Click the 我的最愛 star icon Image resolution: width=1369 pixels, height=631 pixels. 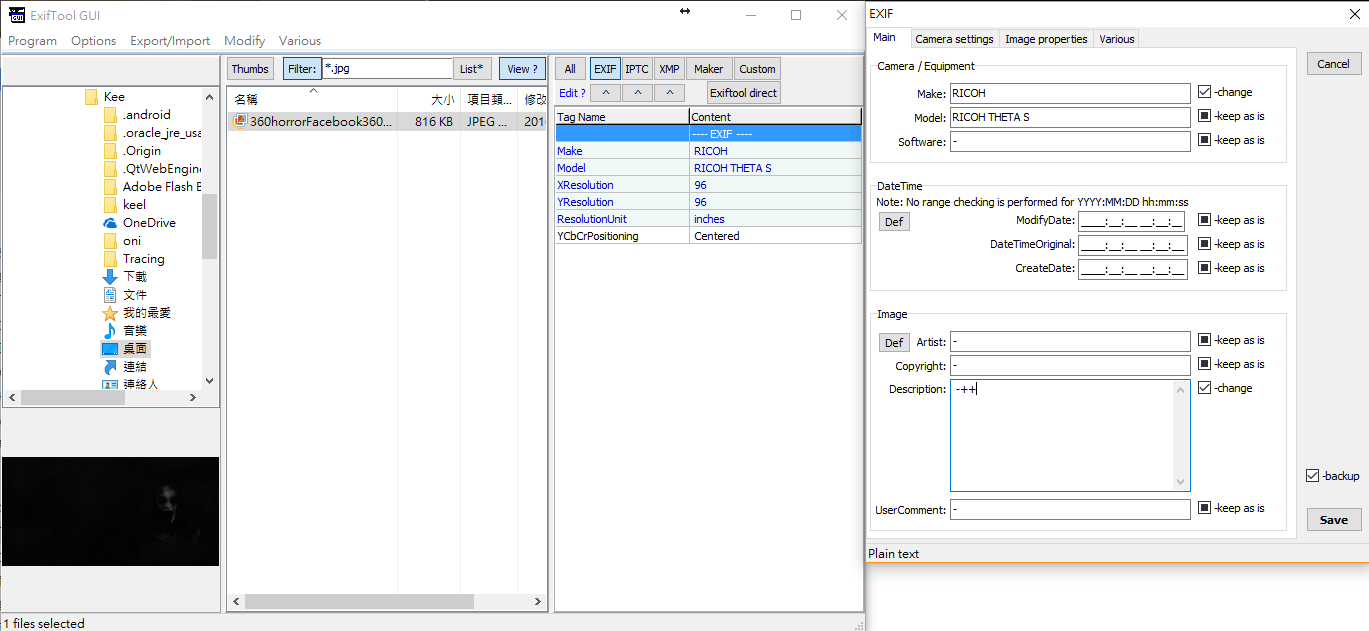point(110,313)
